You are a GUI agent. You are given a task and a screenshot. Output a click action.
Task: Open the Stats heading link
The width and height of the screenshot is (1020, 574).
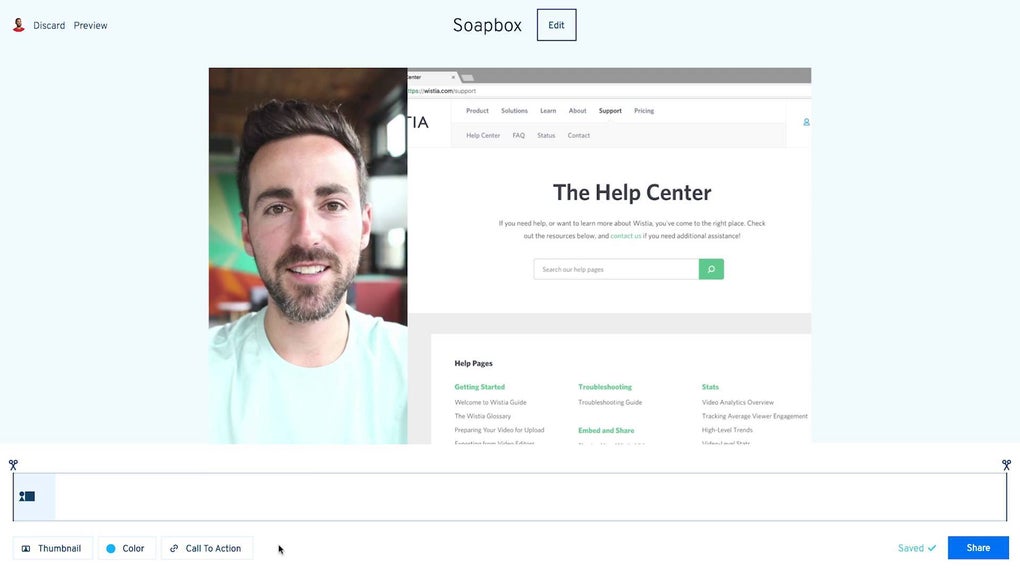tap(710, 387)
